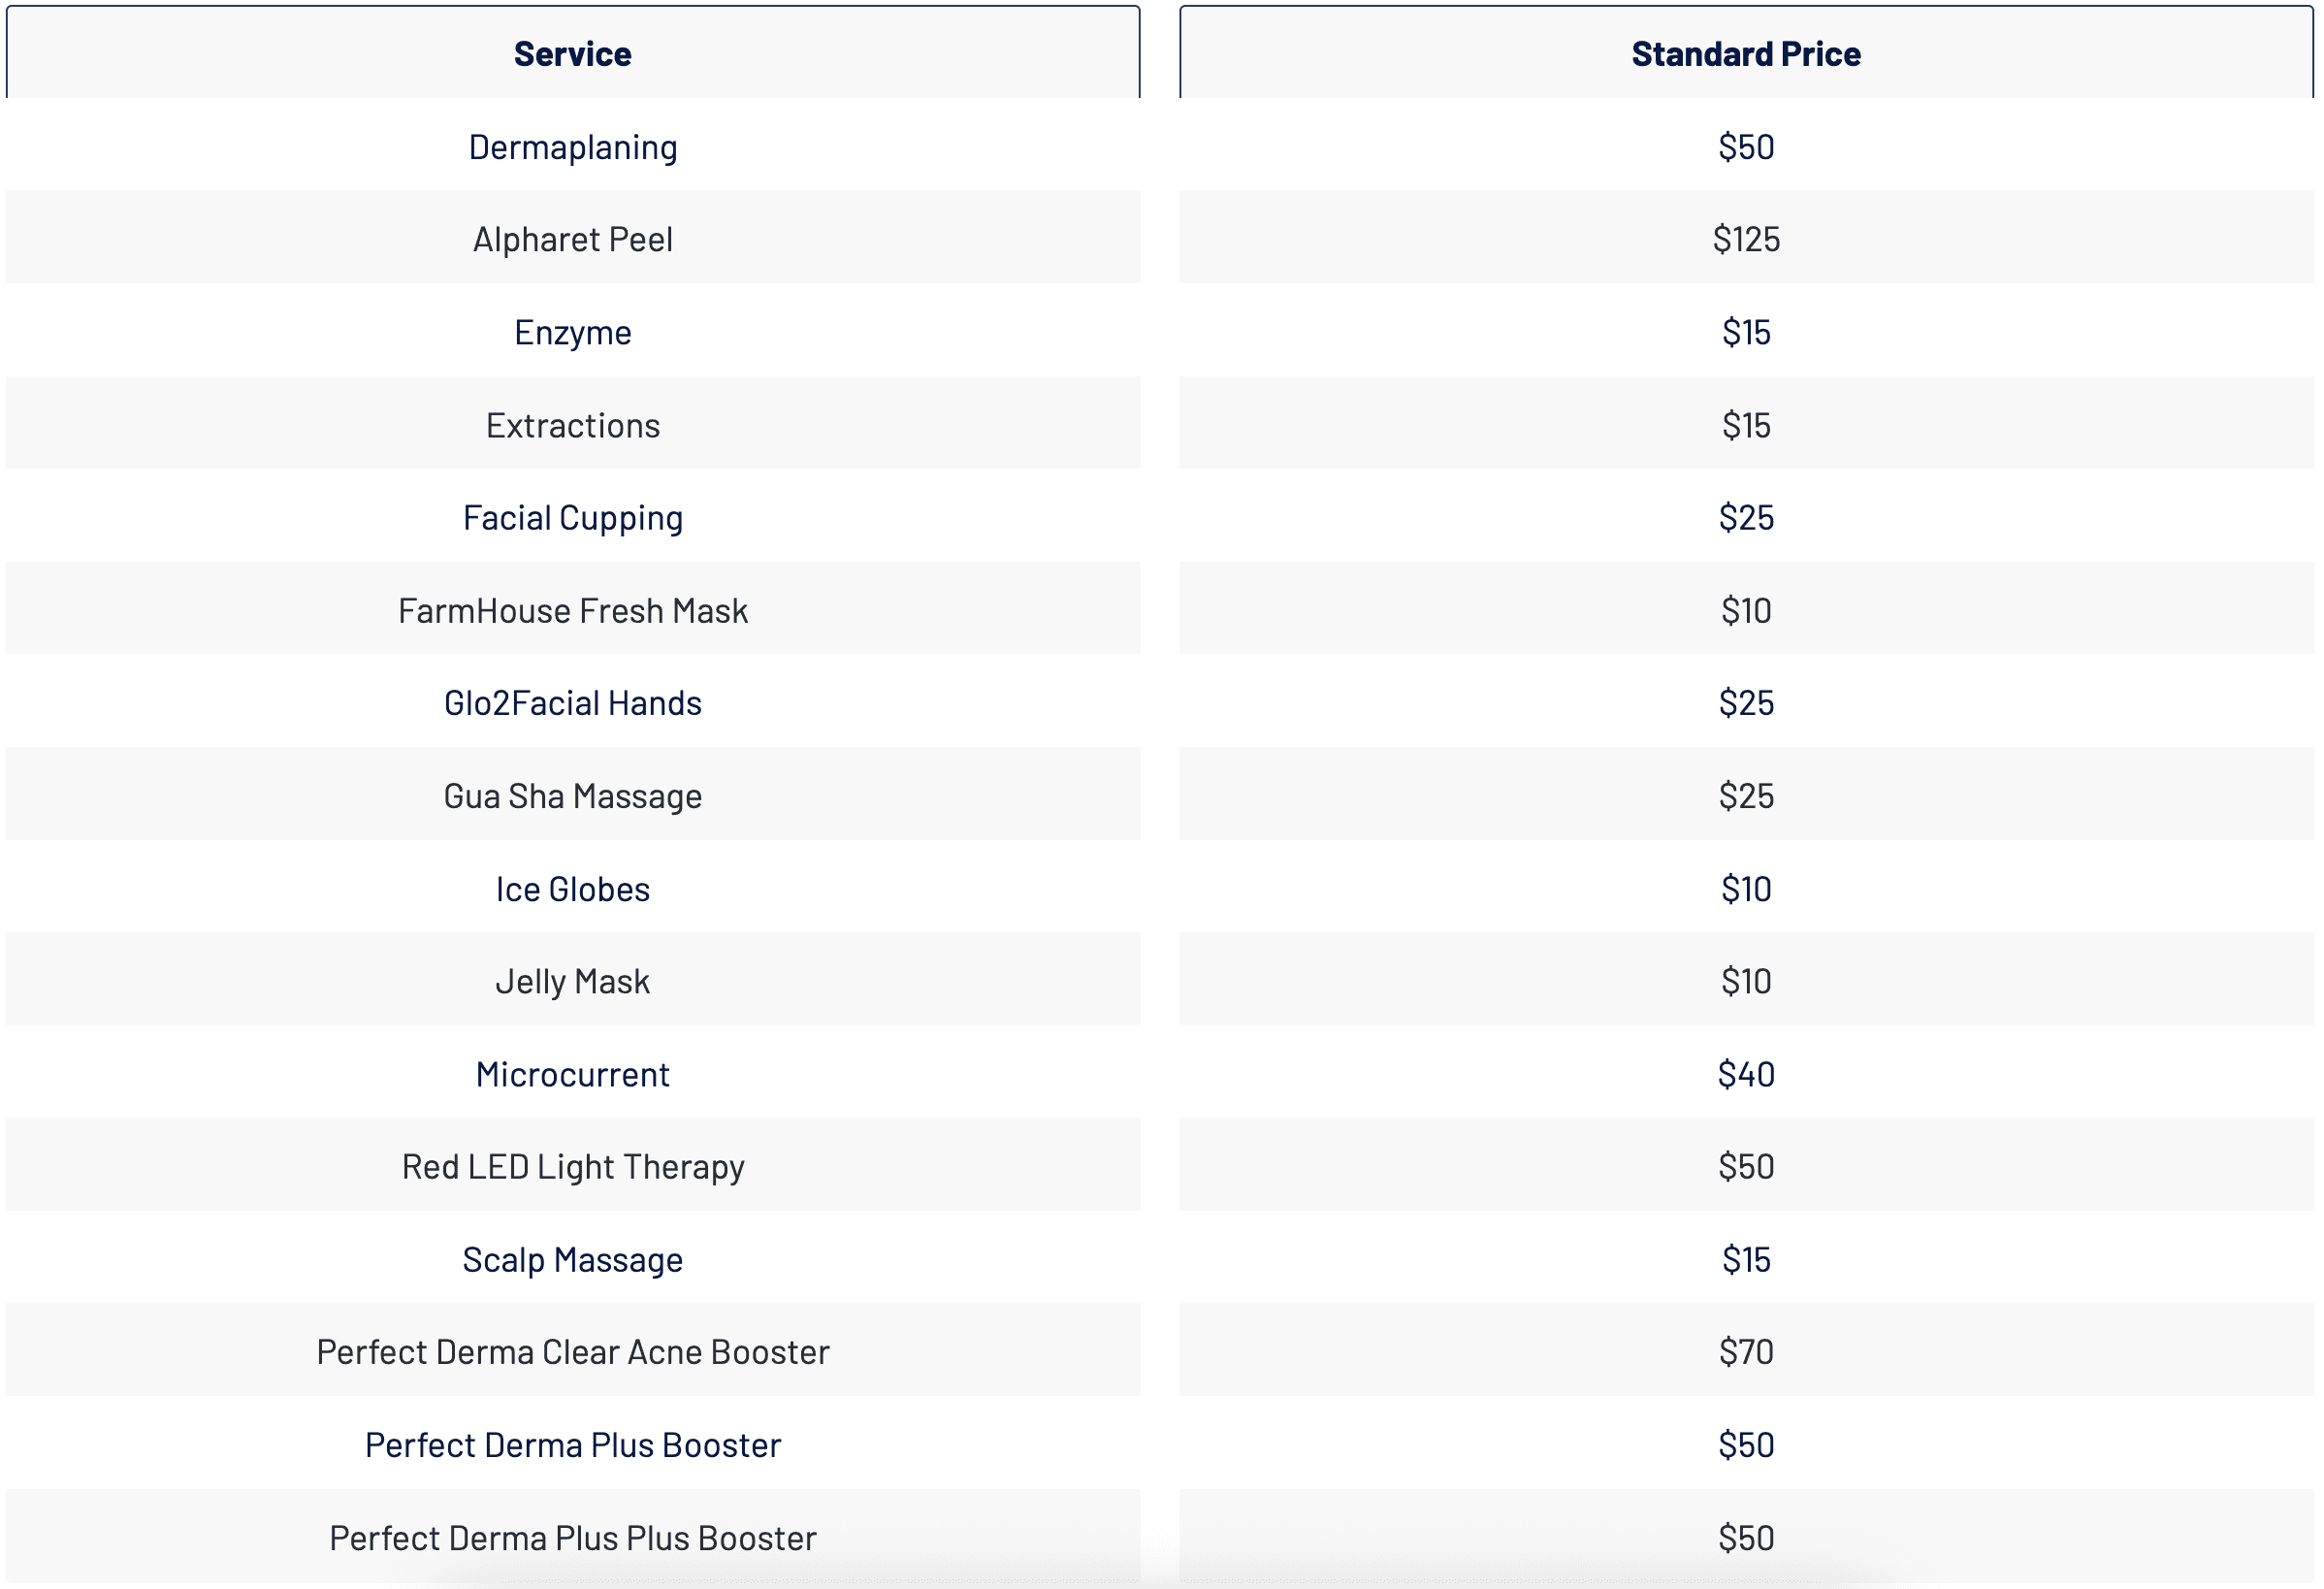Image resolution: width=2324 pixels, height=1589 pixels.
Task: Click Perfect Derma Plus Plus Booster
Action: 572,1538
